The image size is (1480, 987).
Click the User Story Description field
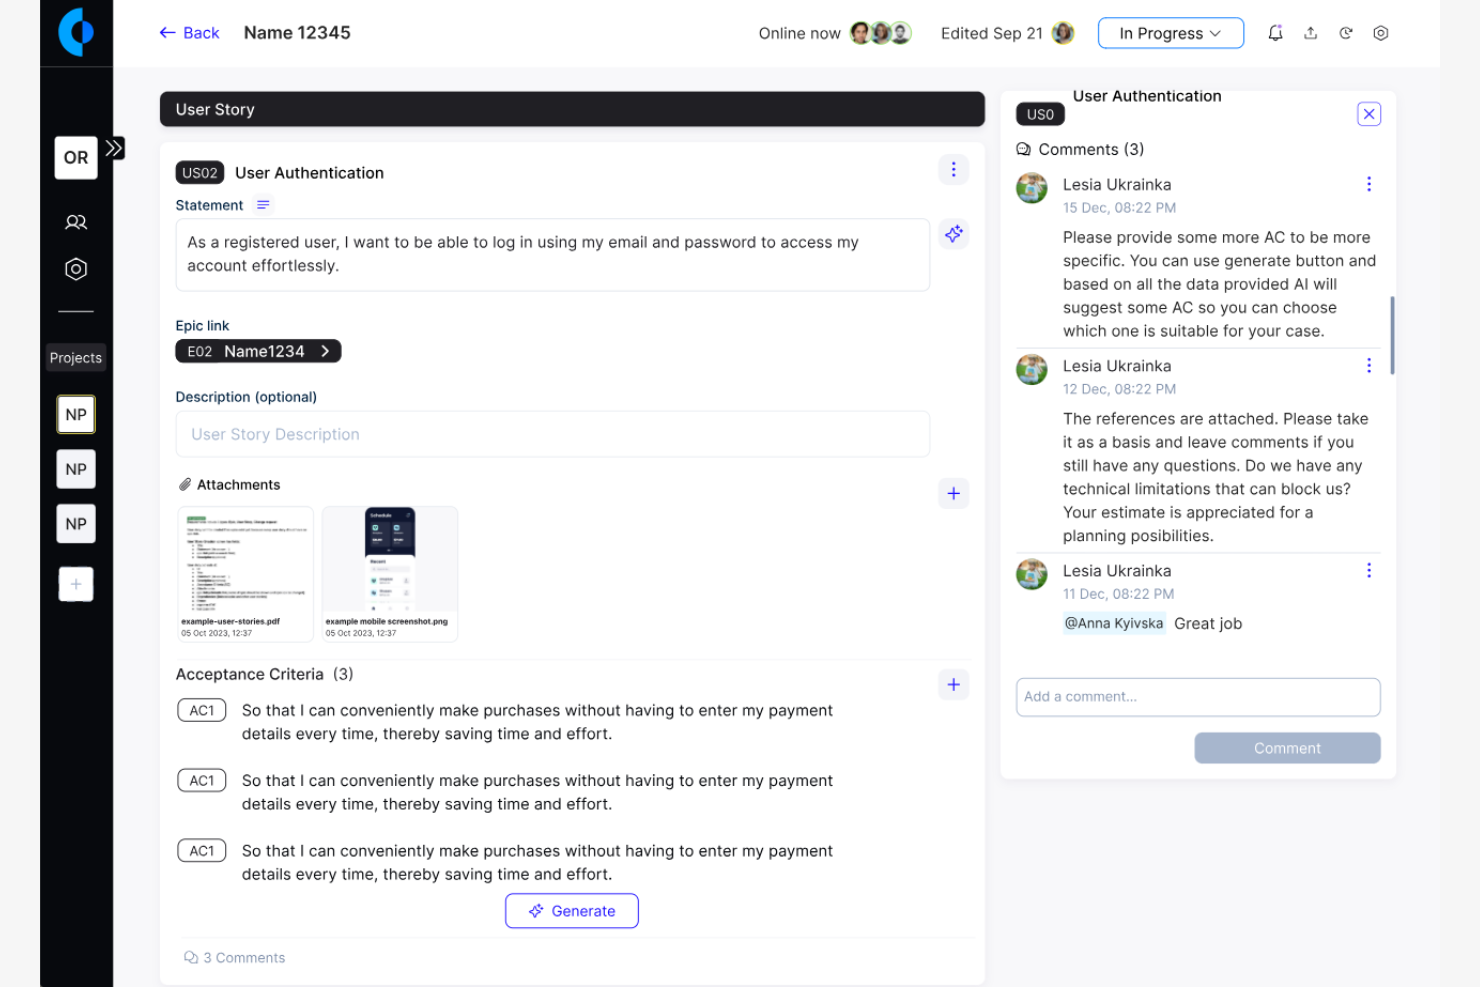point(553,434)
